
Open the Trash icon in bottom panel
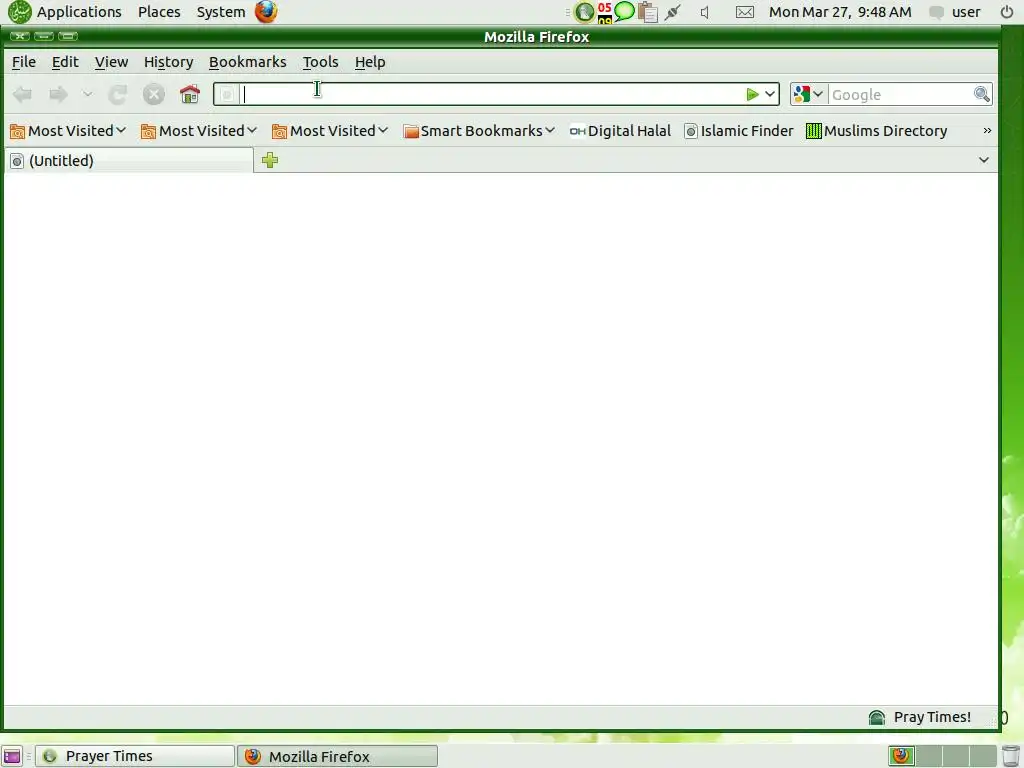coord(1011,756)
